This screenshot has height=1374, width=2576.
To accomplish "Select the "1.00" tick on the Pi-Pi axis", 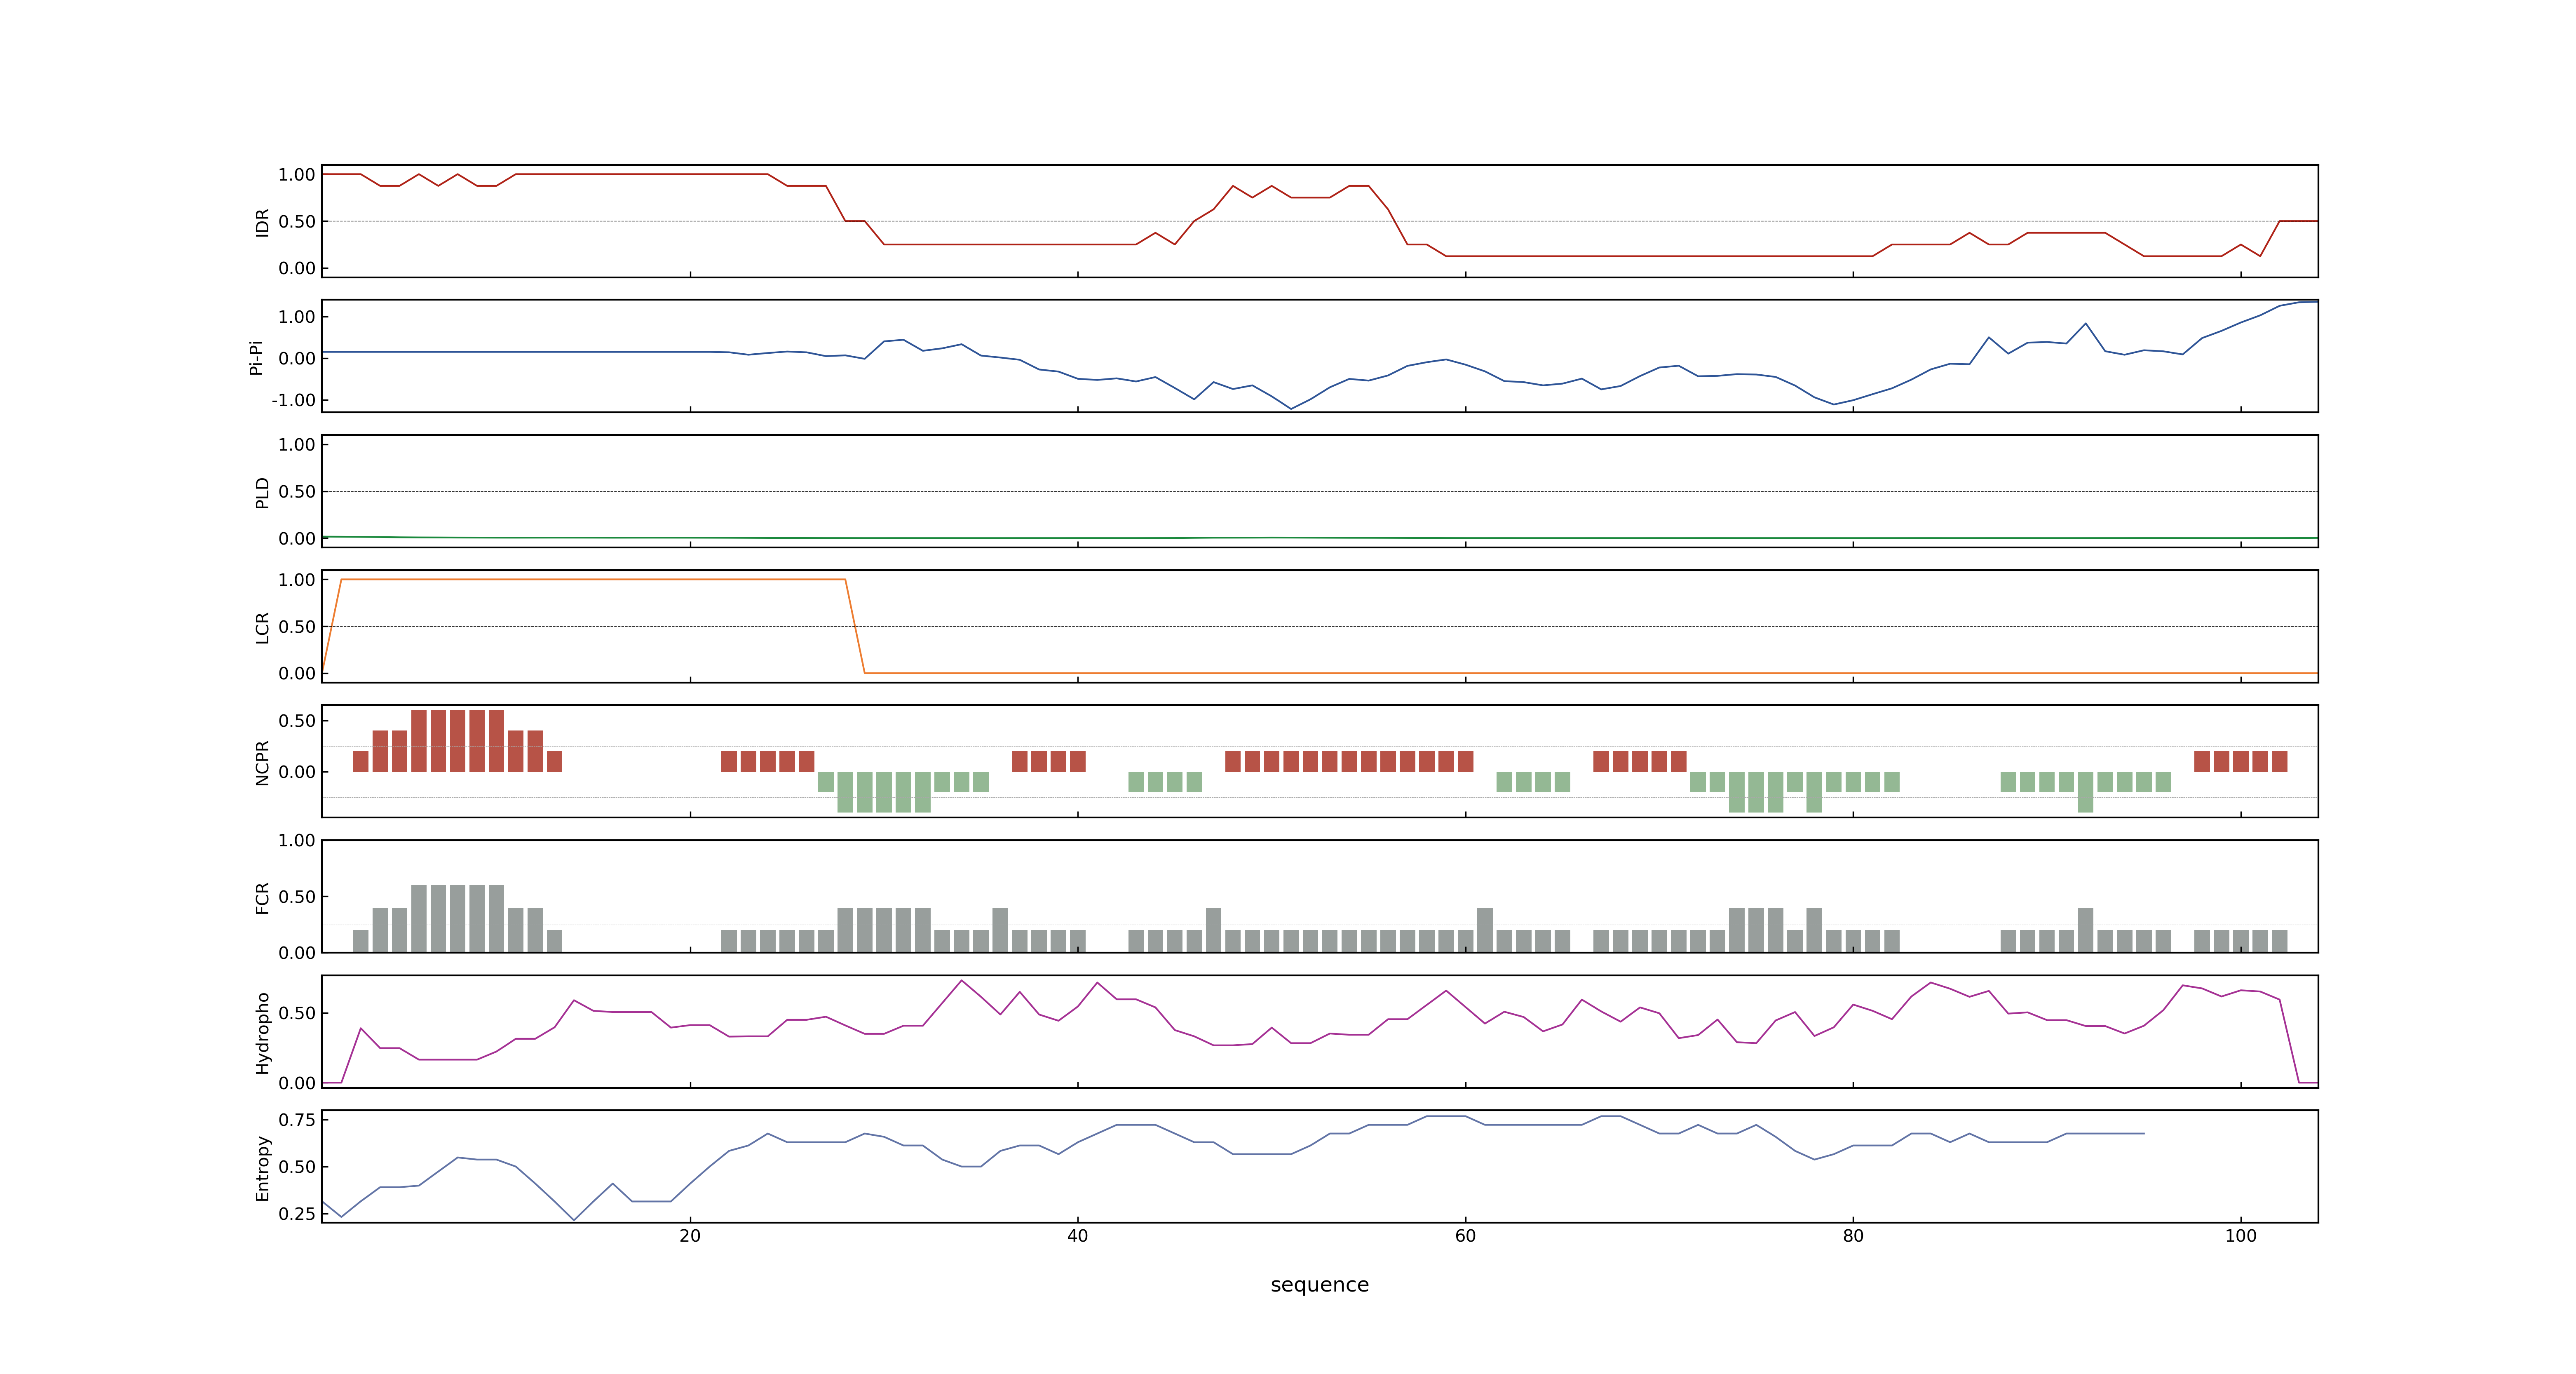I will tap(297, 317).
